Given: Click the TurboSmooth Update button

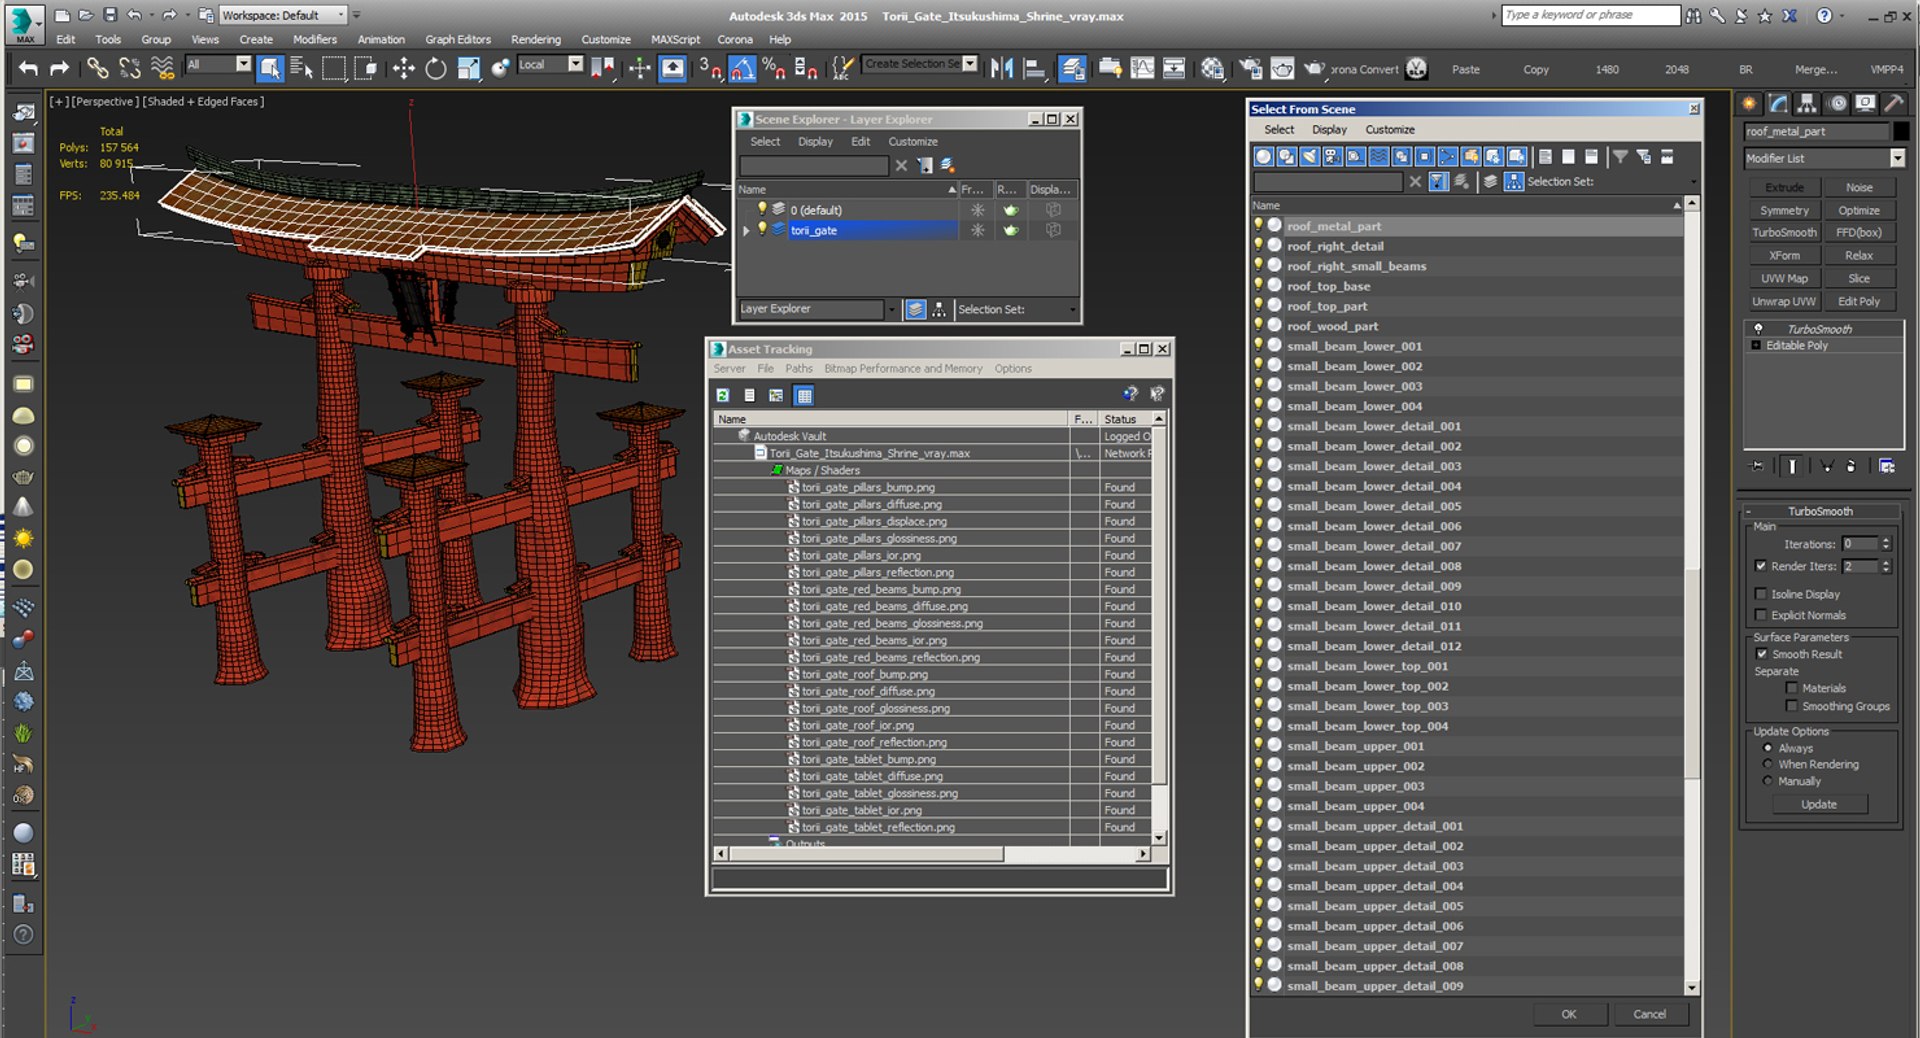Looking at the screenshot, I should tap(1818, 804).
